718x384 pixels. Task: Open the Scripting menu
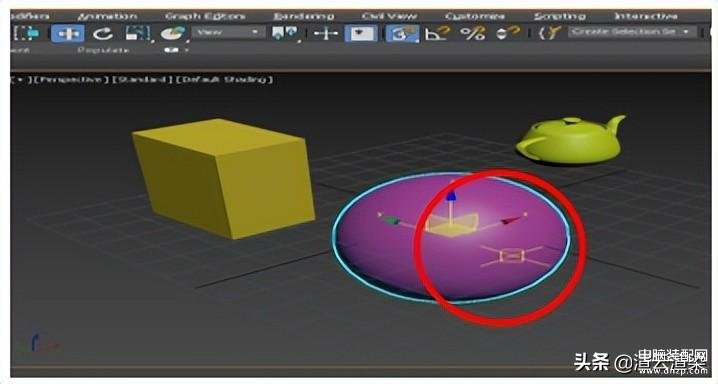pyautogui.click(x=560, y=16)
